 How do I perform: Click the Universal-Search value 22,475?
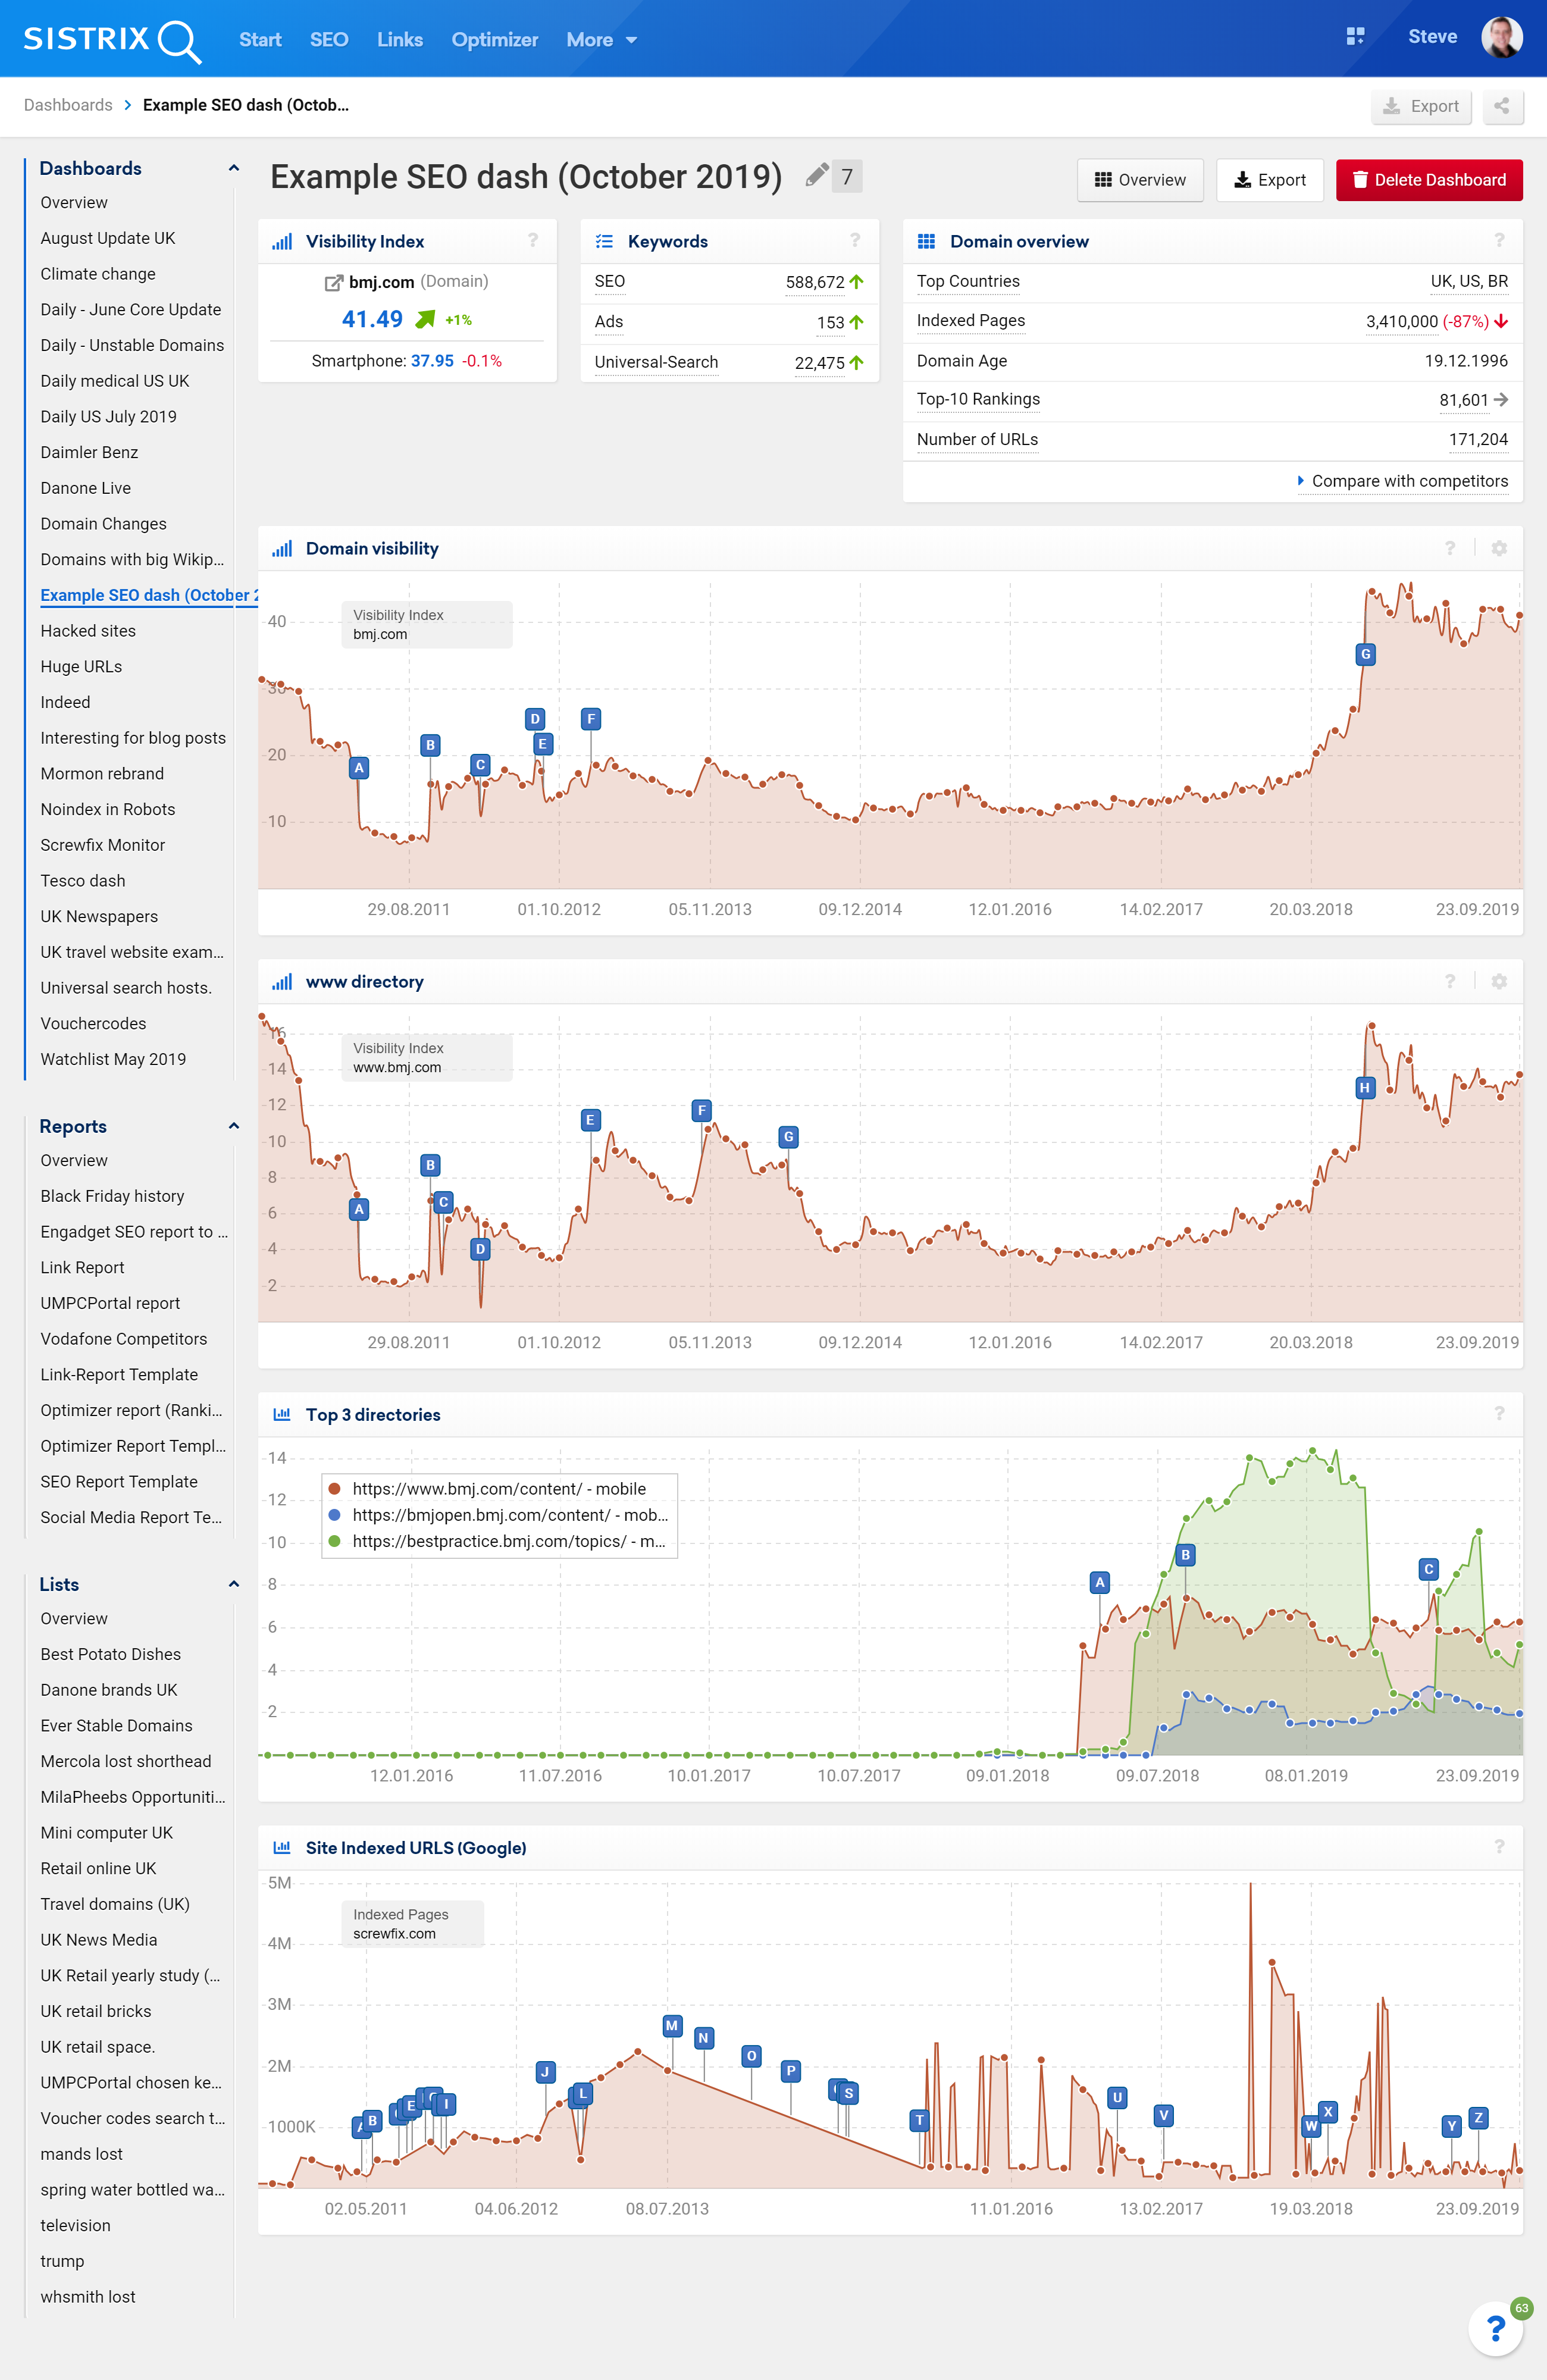(819, 363)
